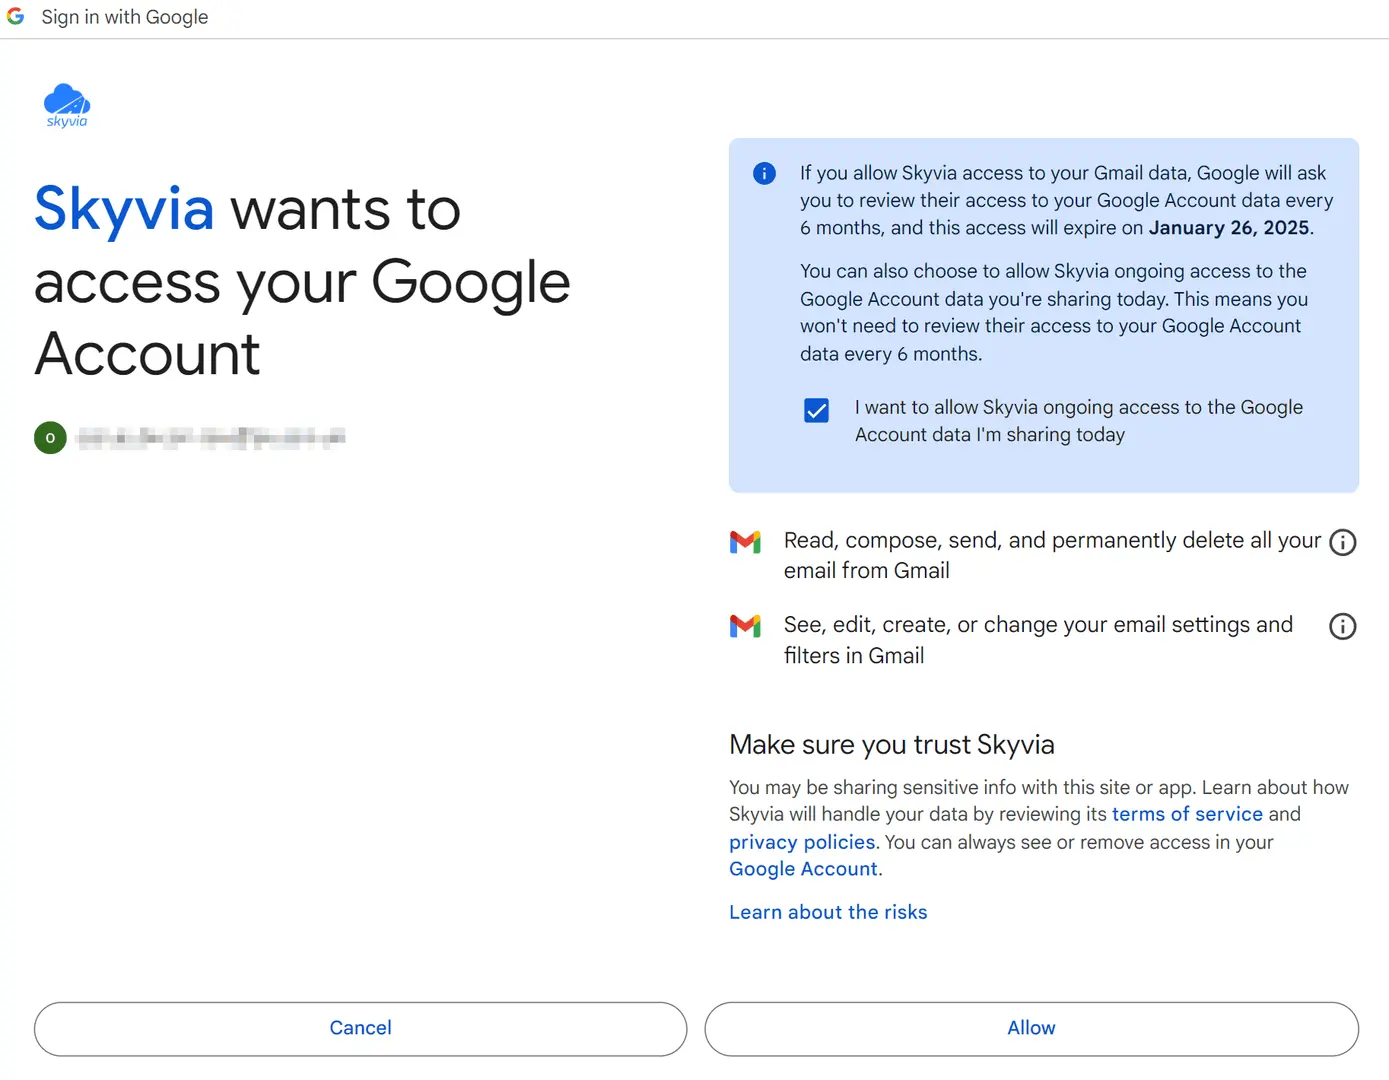The image size is (1389, 1080).
Task: Click the 'Sign in with Google' header text
Action: click(x=125, y=17)
